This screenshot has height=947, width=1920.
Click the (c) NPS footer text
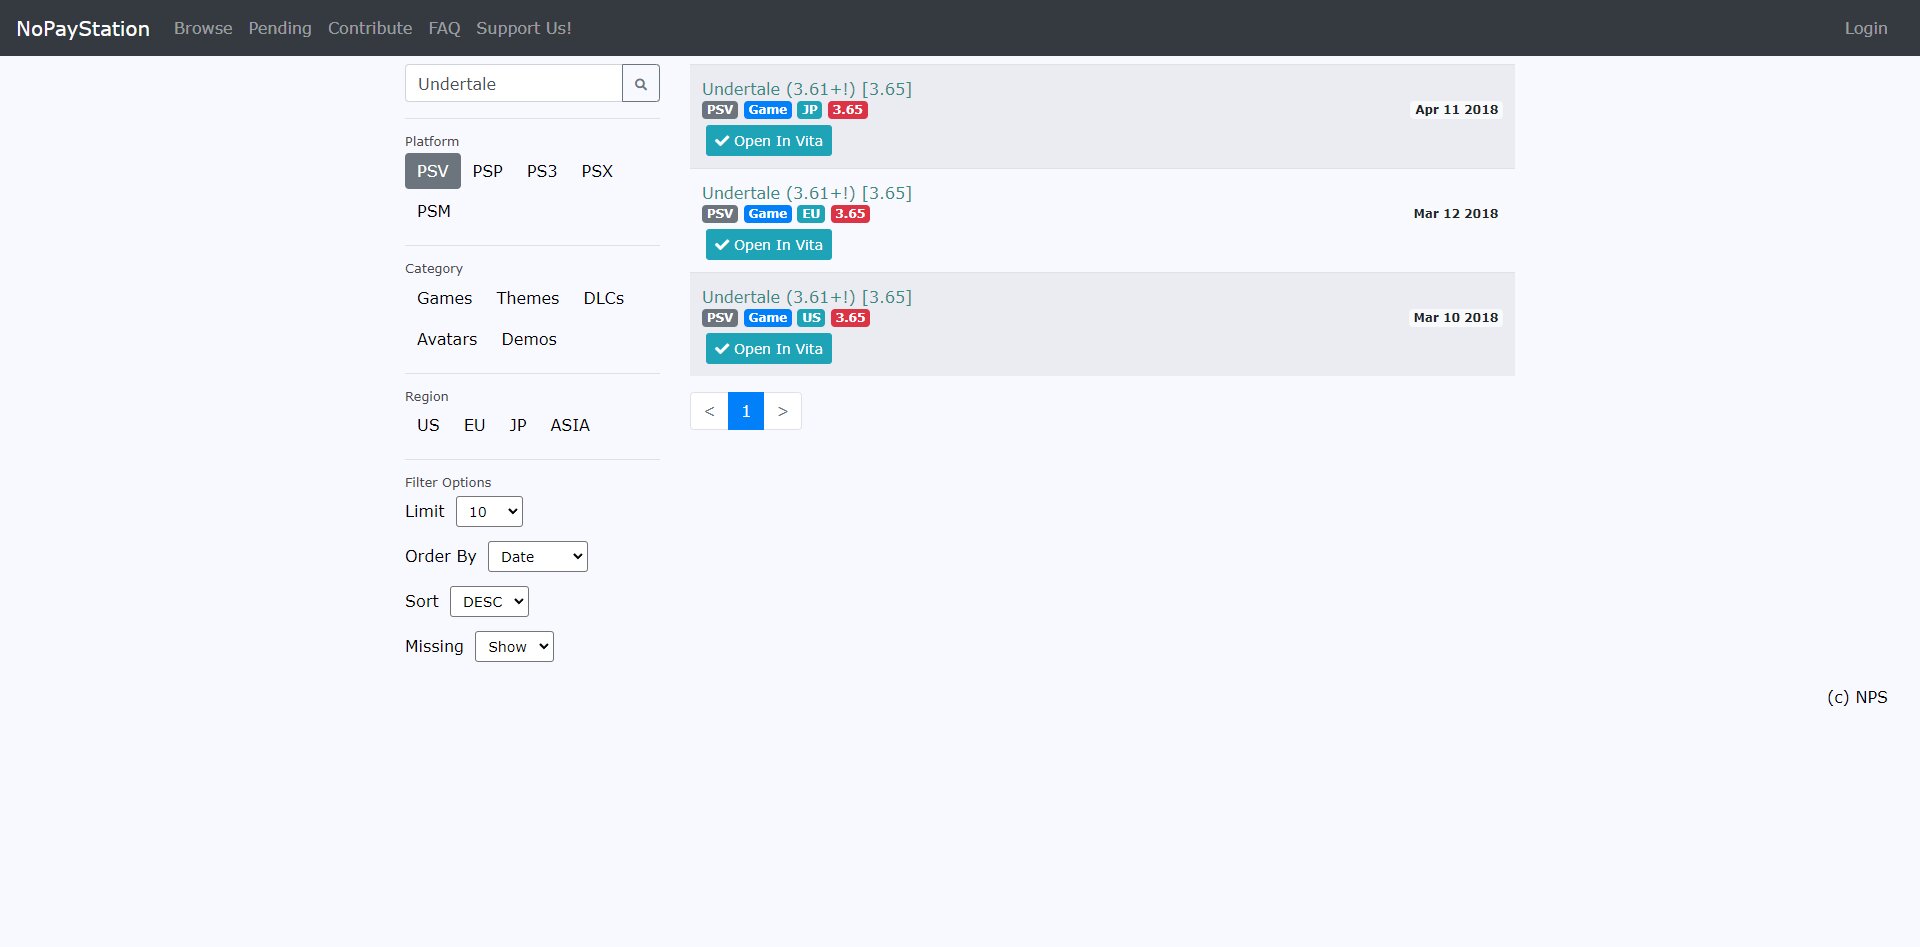coord(1857,697)
